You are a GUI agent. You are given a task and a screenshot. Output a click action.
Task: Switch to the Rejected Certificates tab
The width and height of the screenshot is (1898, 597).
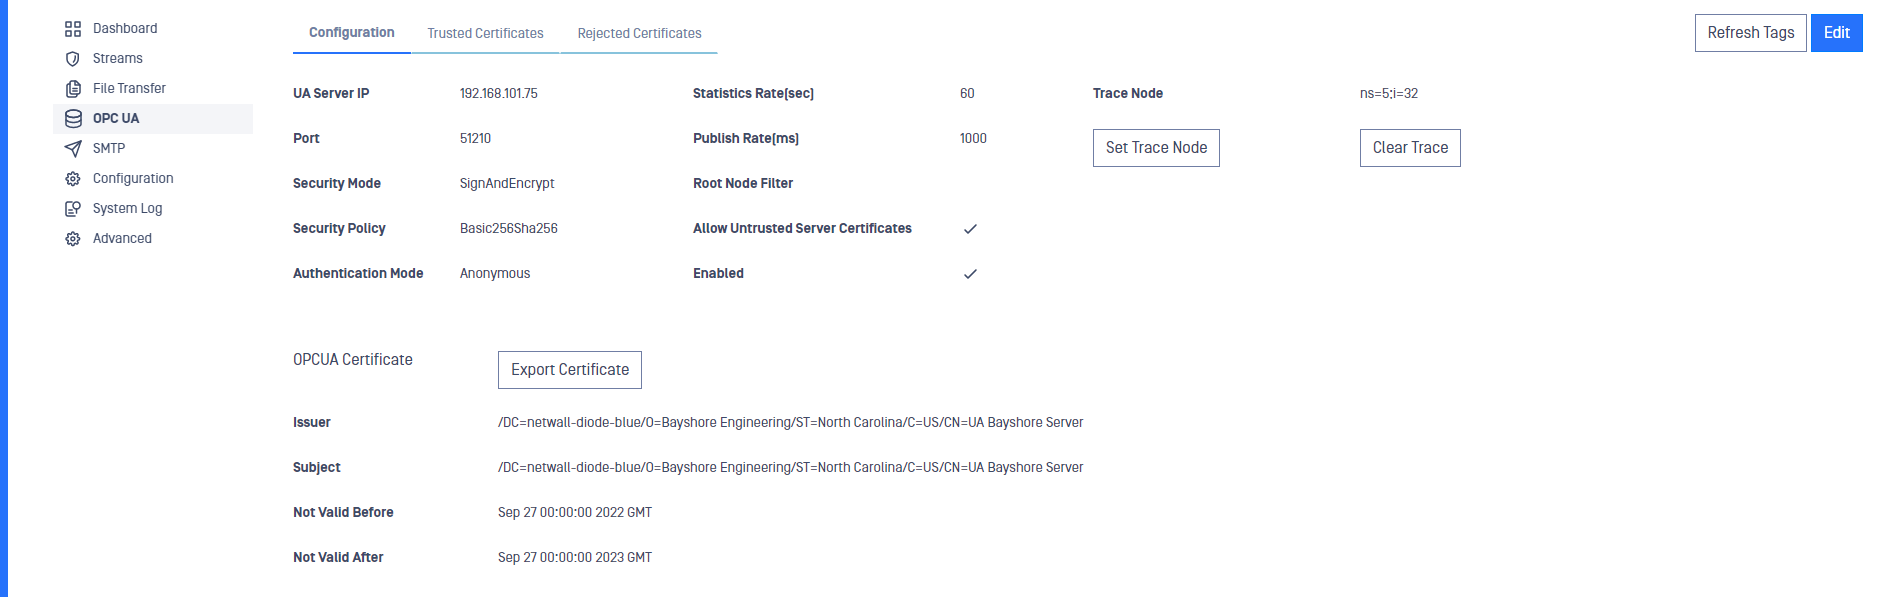point(639,33)
